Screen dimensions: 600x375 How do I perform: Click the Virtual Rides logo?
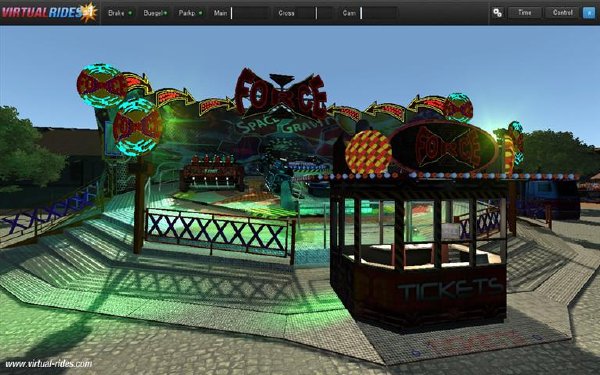click(x=49, y=12)
